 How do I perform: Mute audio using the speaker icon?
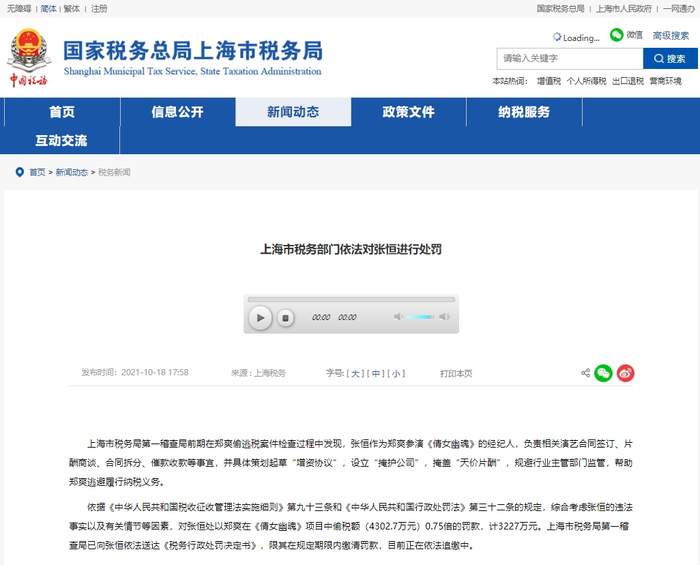click(x=398, y=317)
